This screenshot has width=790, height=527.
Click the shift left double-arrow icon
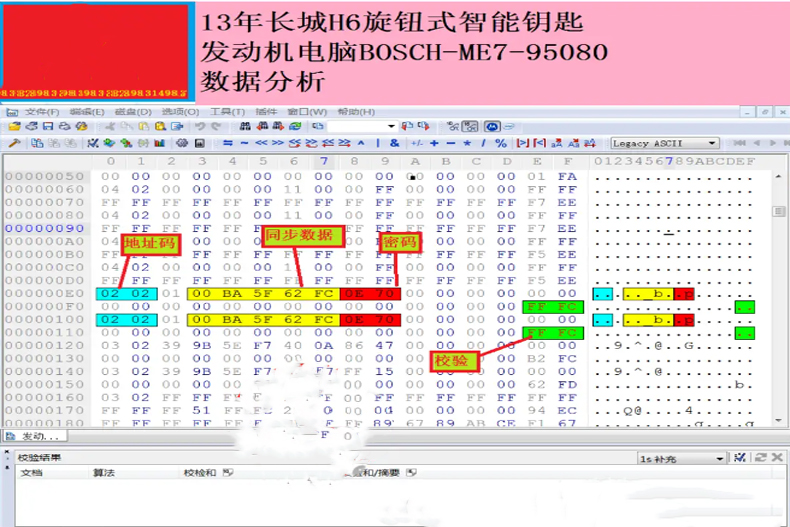pyautogui.click(x=263, y=144)
